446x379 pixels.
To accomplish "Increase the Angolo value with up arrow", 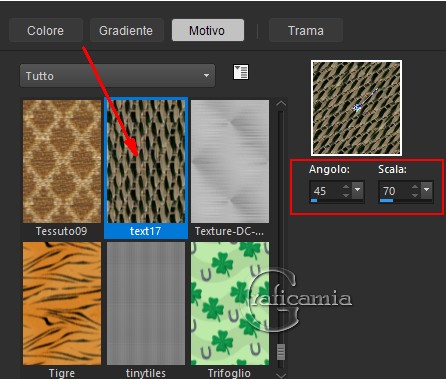I will coord(346,187).
